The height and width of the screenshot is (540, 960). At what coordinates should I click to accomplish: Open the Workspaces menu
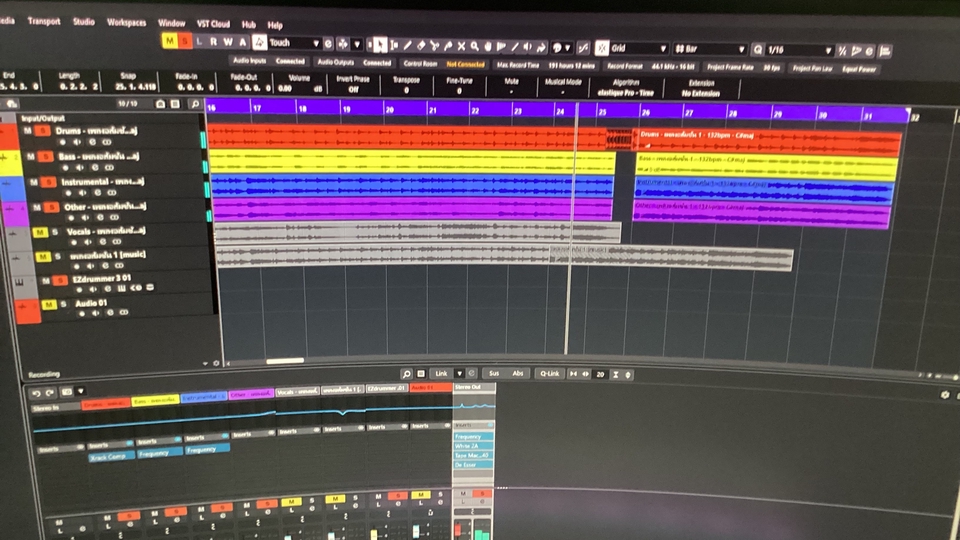point(126,22)
